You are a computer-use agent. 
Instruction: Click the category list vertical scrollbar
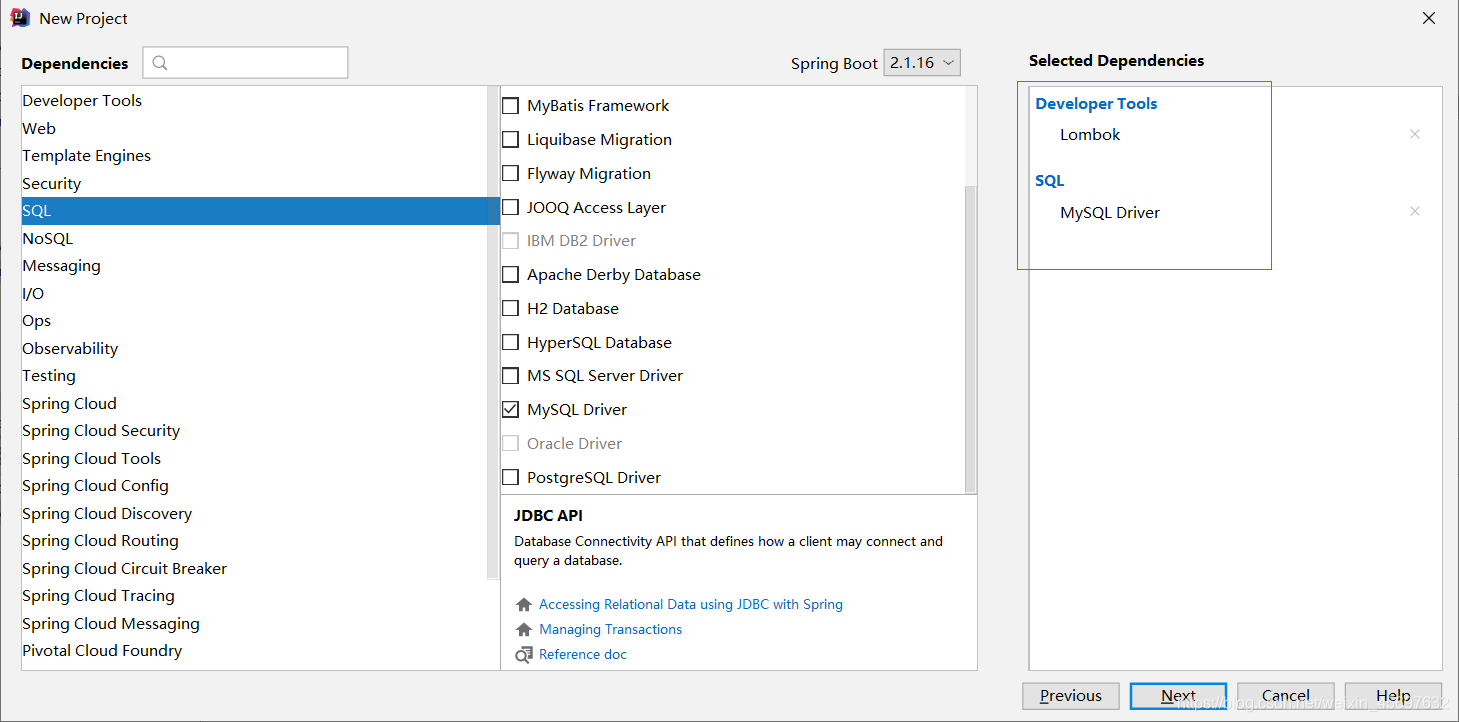point(493,333)
